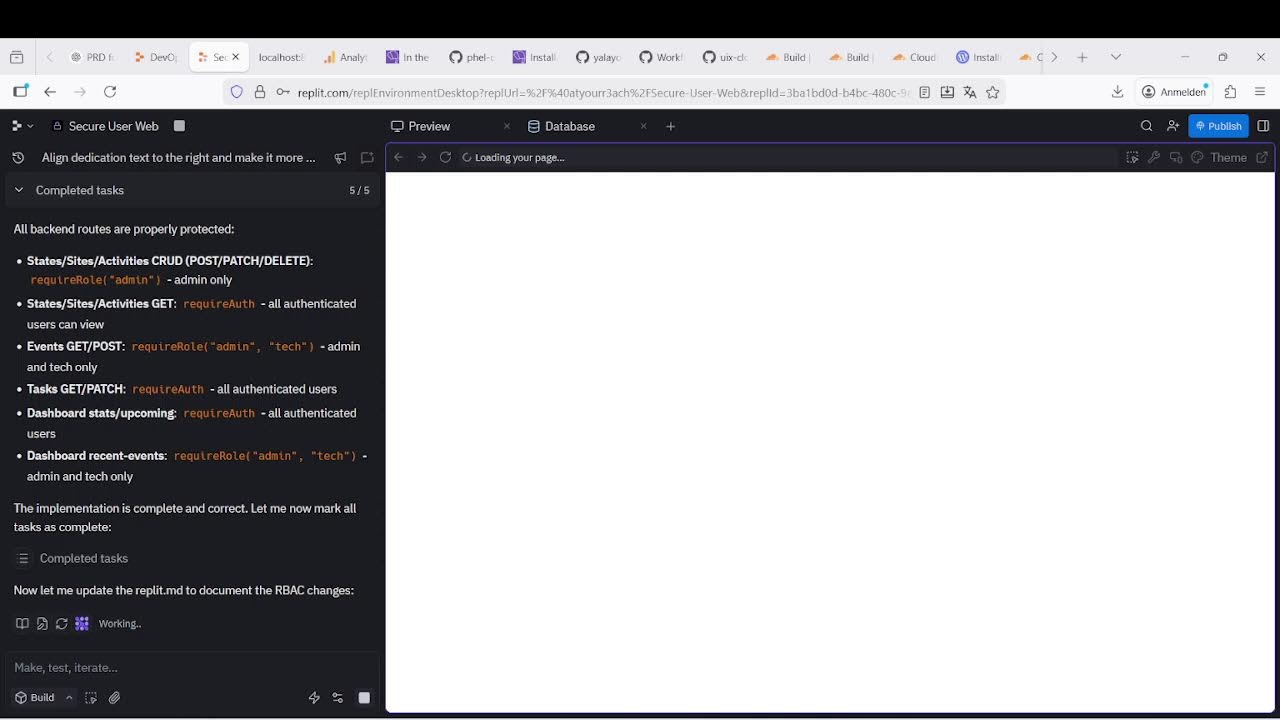
Task: Switch to the Preview tab
Action: click(x=421, y=126)
